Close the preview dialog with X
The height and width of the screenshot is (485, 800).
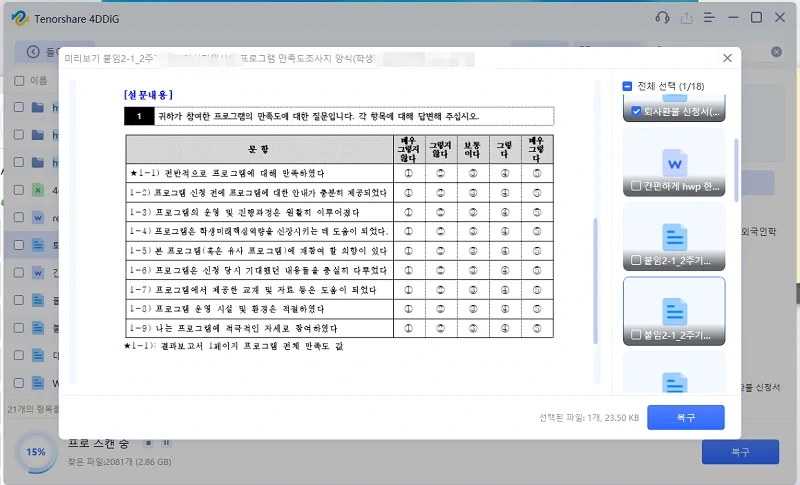tap(728, 58)
